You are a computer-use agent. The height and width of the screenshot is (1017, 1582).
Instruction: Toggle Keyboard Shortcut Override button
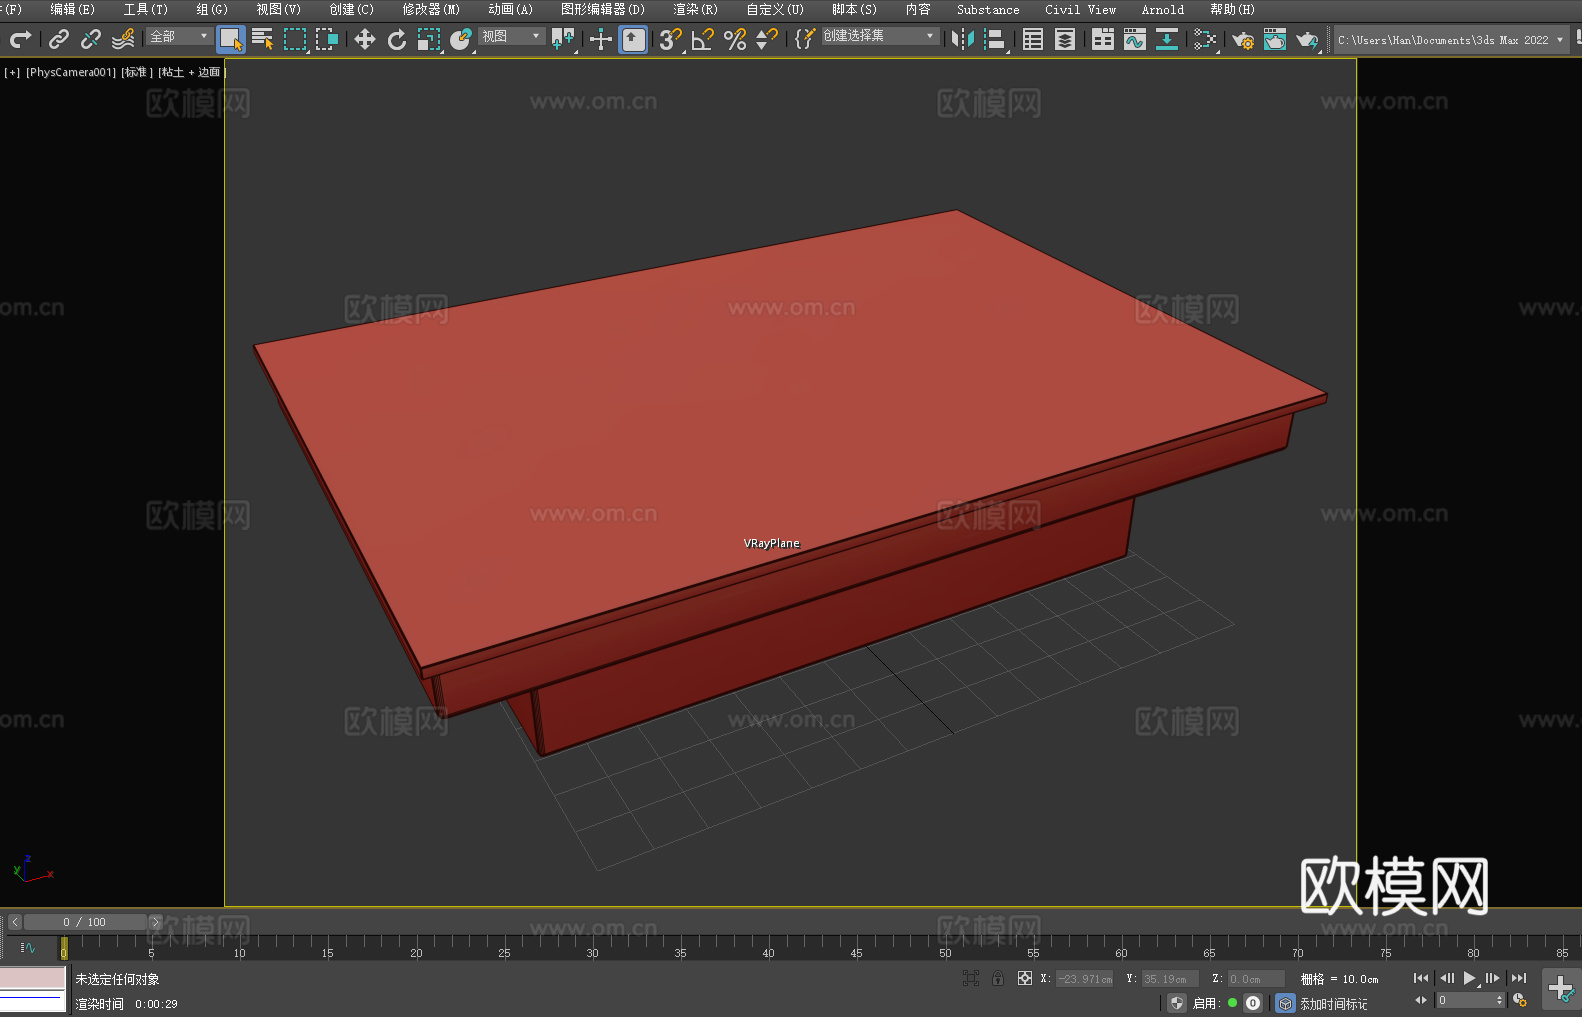(633, 39)
